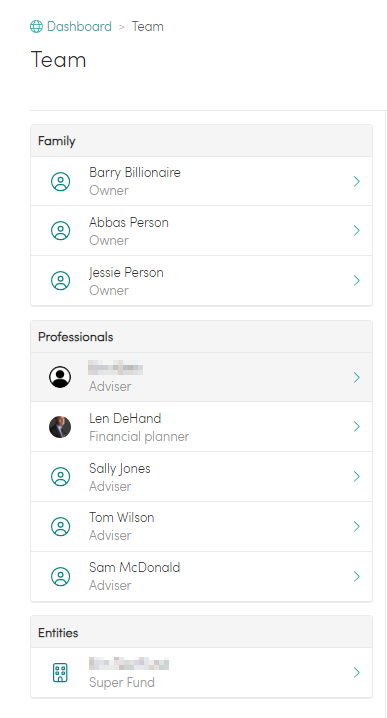Expand Abbas Person row chevron
This screenshot has height=718, width=387.
tap(357, 231)
